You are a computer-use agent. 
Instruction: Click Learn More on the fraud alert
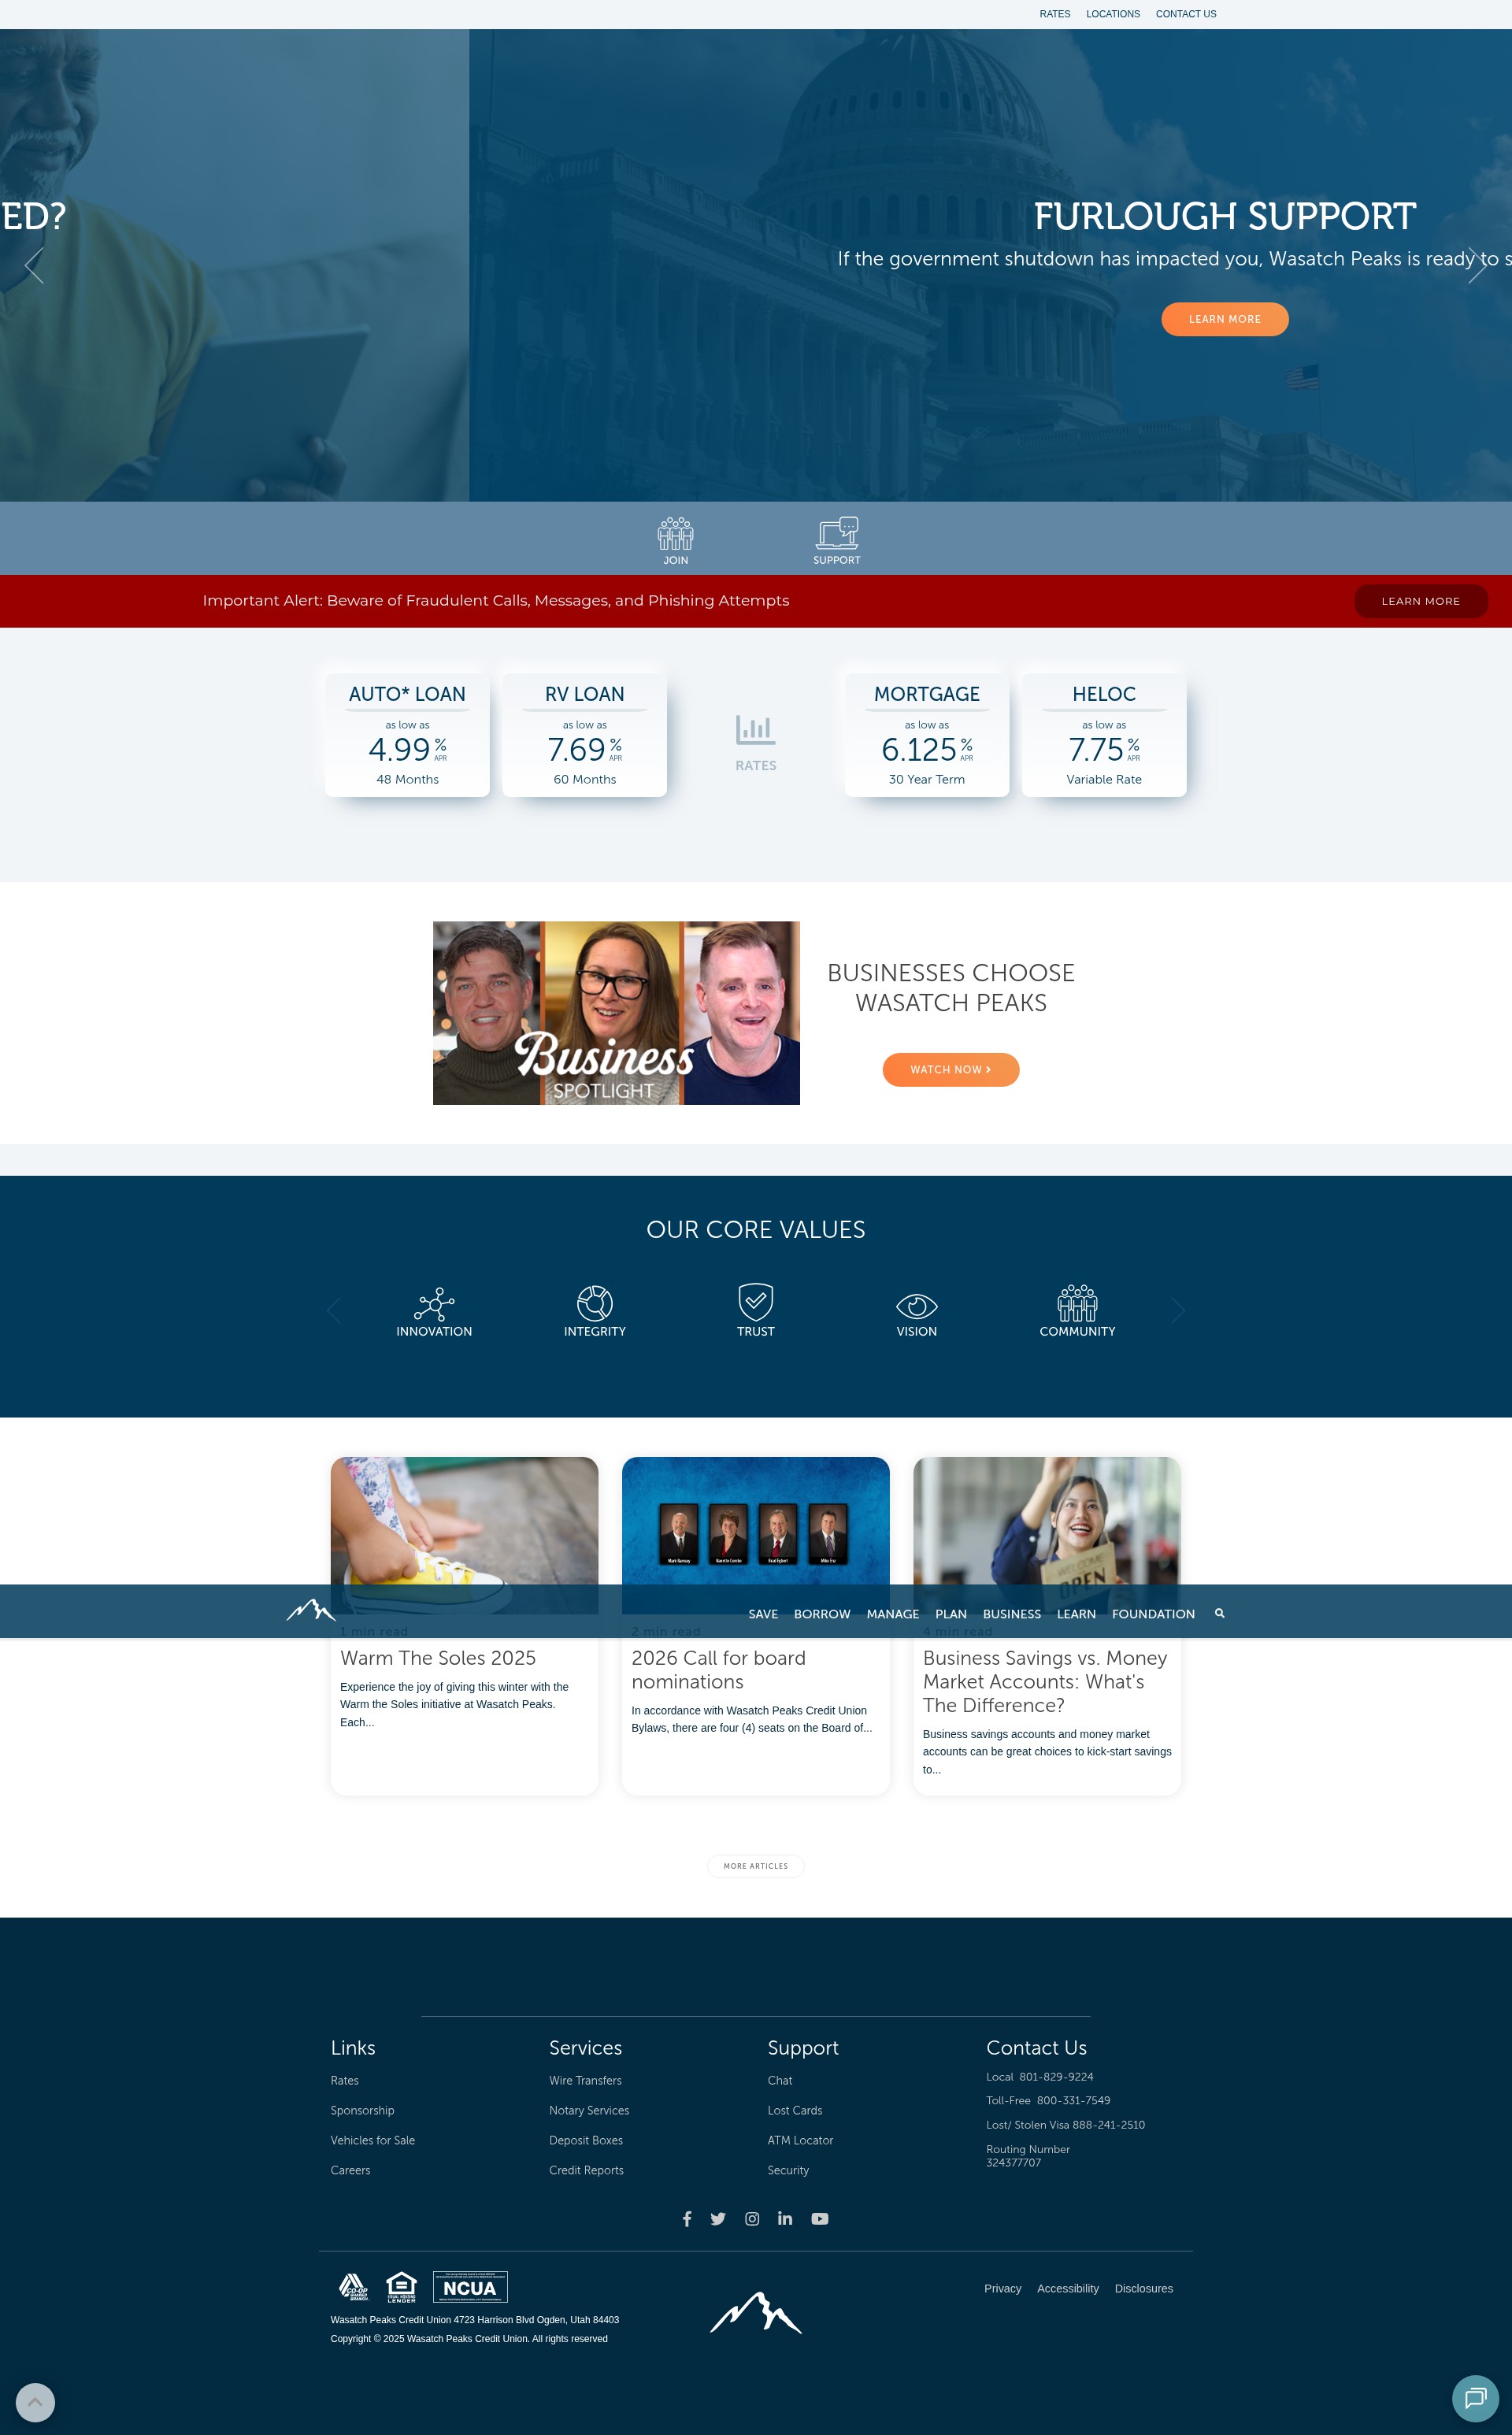click(x=1421, y=601)
